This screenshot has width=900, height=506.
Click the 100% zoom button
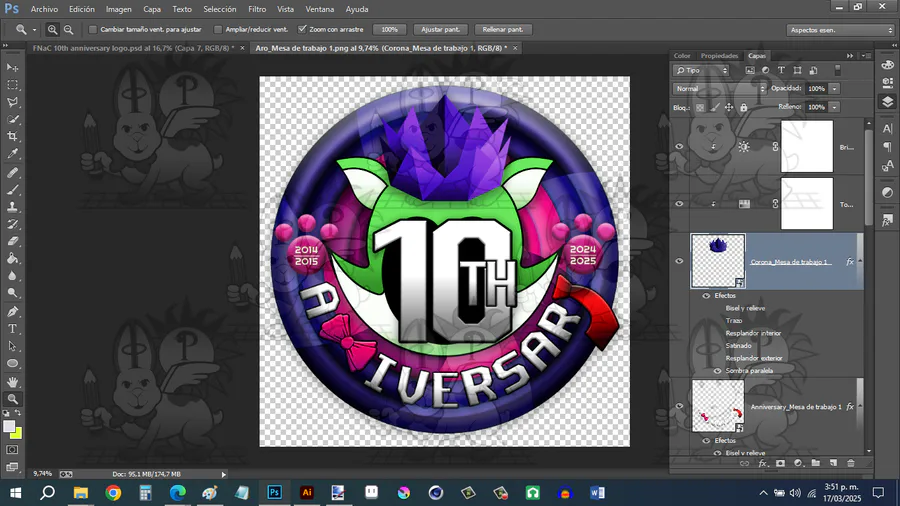click(x=389, y=29)
